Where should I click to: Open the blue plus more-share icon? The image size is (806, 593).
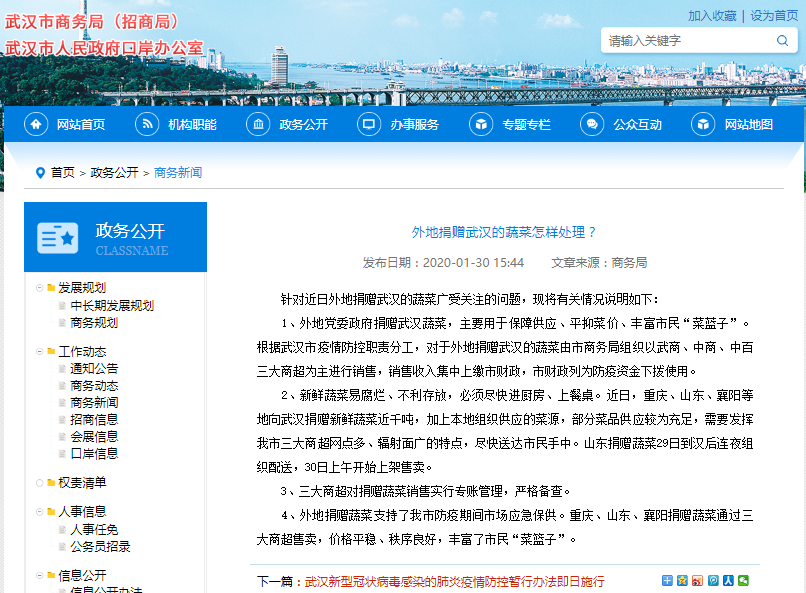pos(667,580)
